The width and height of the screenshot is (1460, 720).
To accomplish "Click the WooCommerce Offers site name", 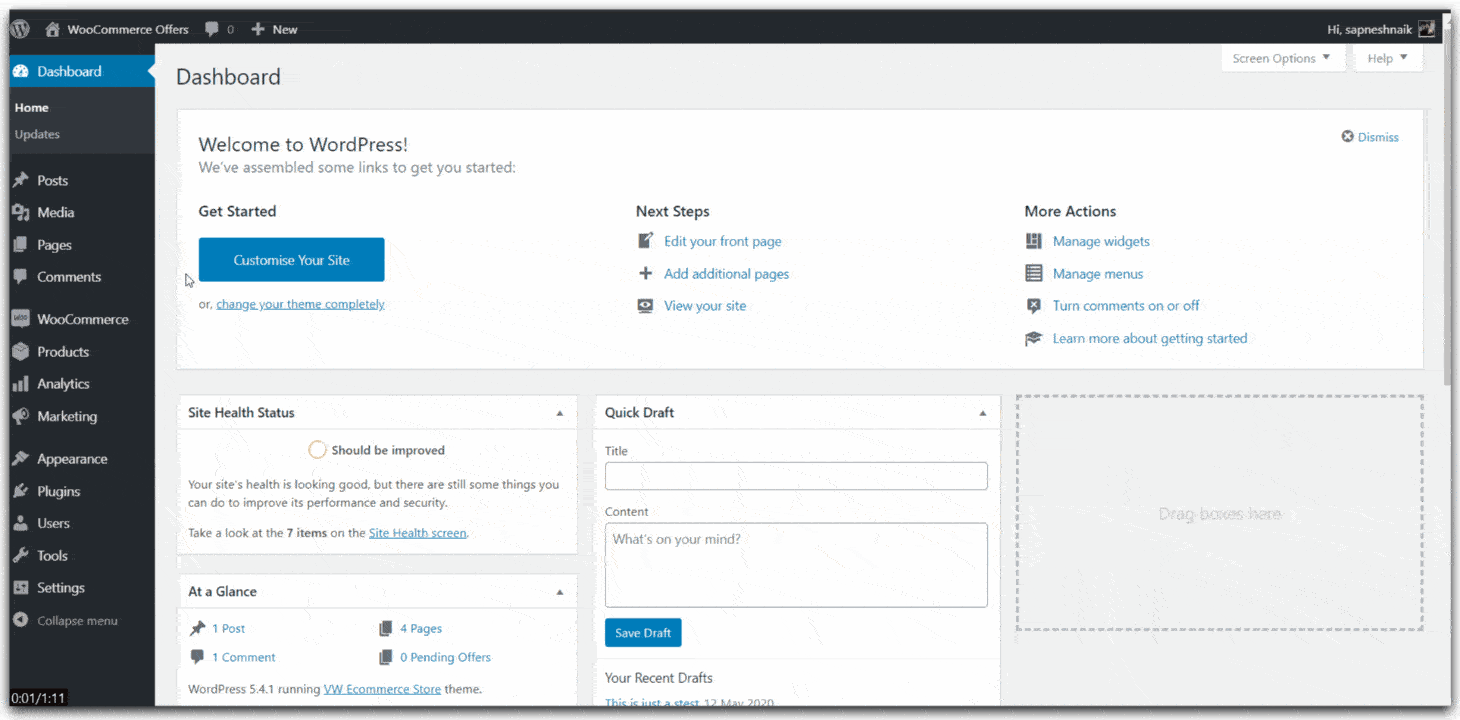I will (x=128, y=29).
